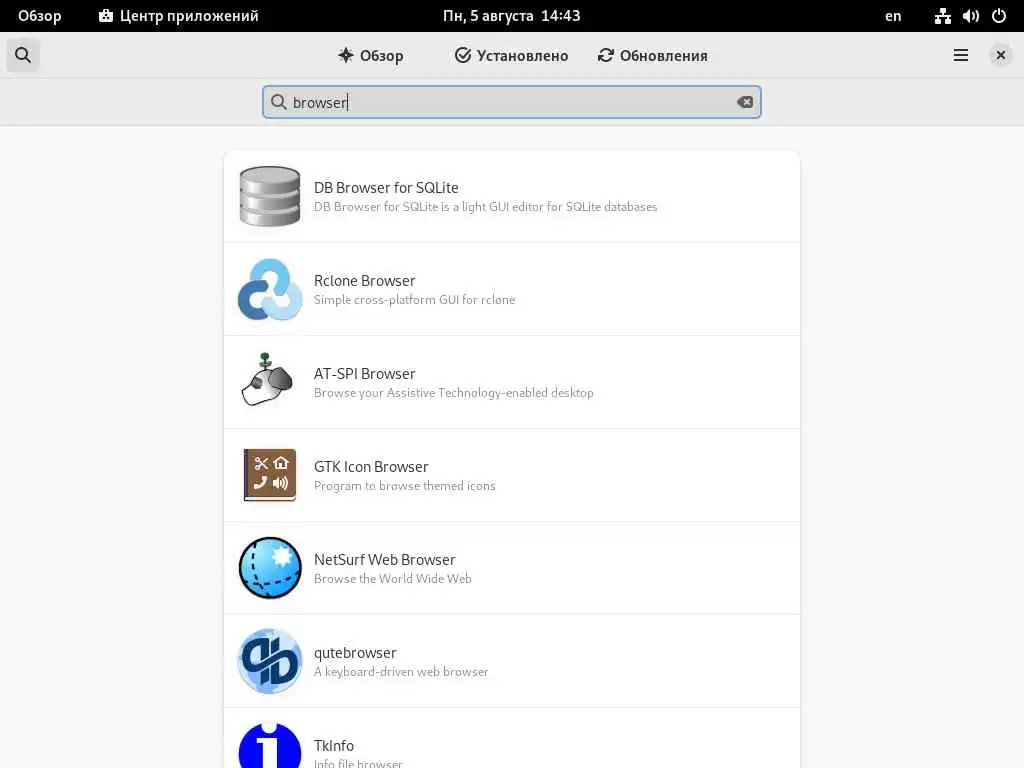Click 'Program to browse themed icons' description

[404, 486]
